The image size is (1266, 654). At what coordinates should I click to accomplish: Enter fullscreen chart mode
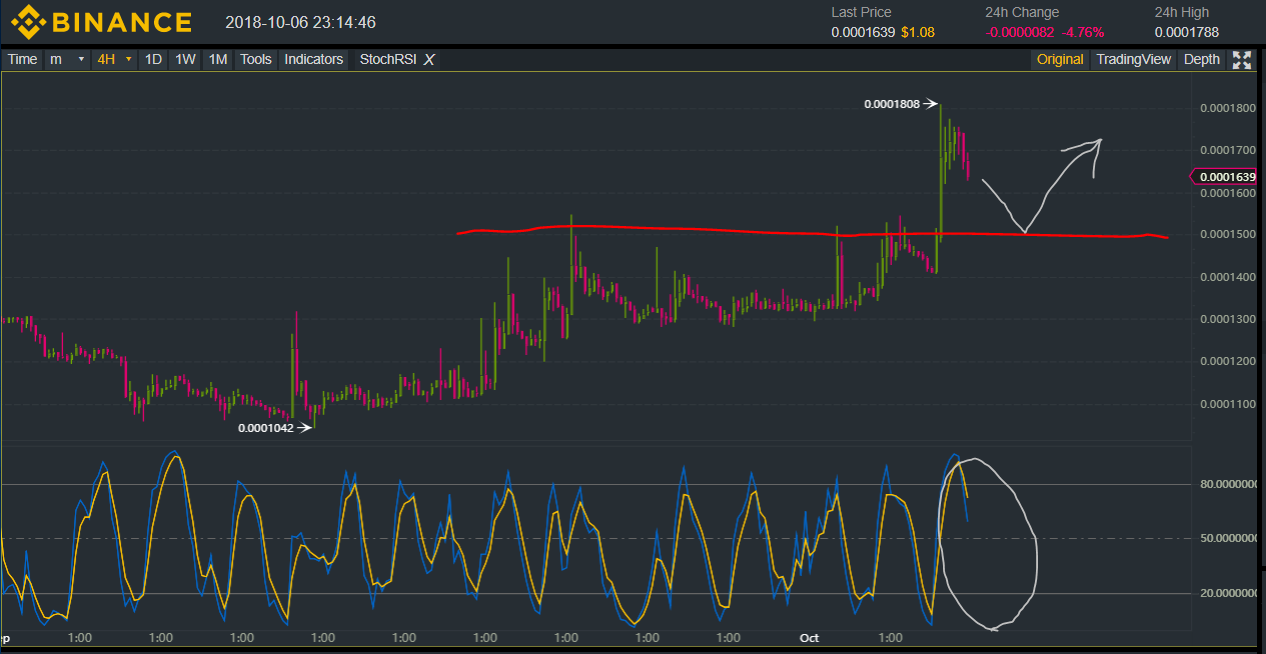pyautogui.click(x=1242, y=59)
